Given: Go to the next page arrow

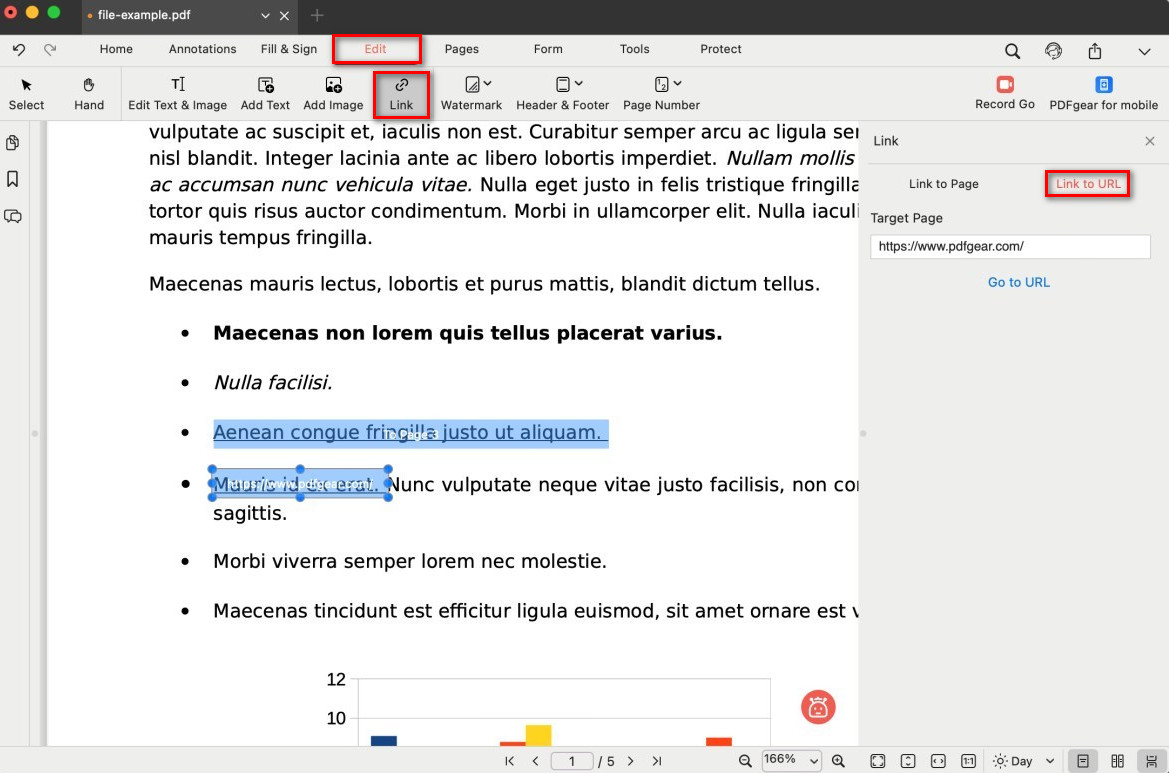Looking at the screenshot, I should point(630,761).
